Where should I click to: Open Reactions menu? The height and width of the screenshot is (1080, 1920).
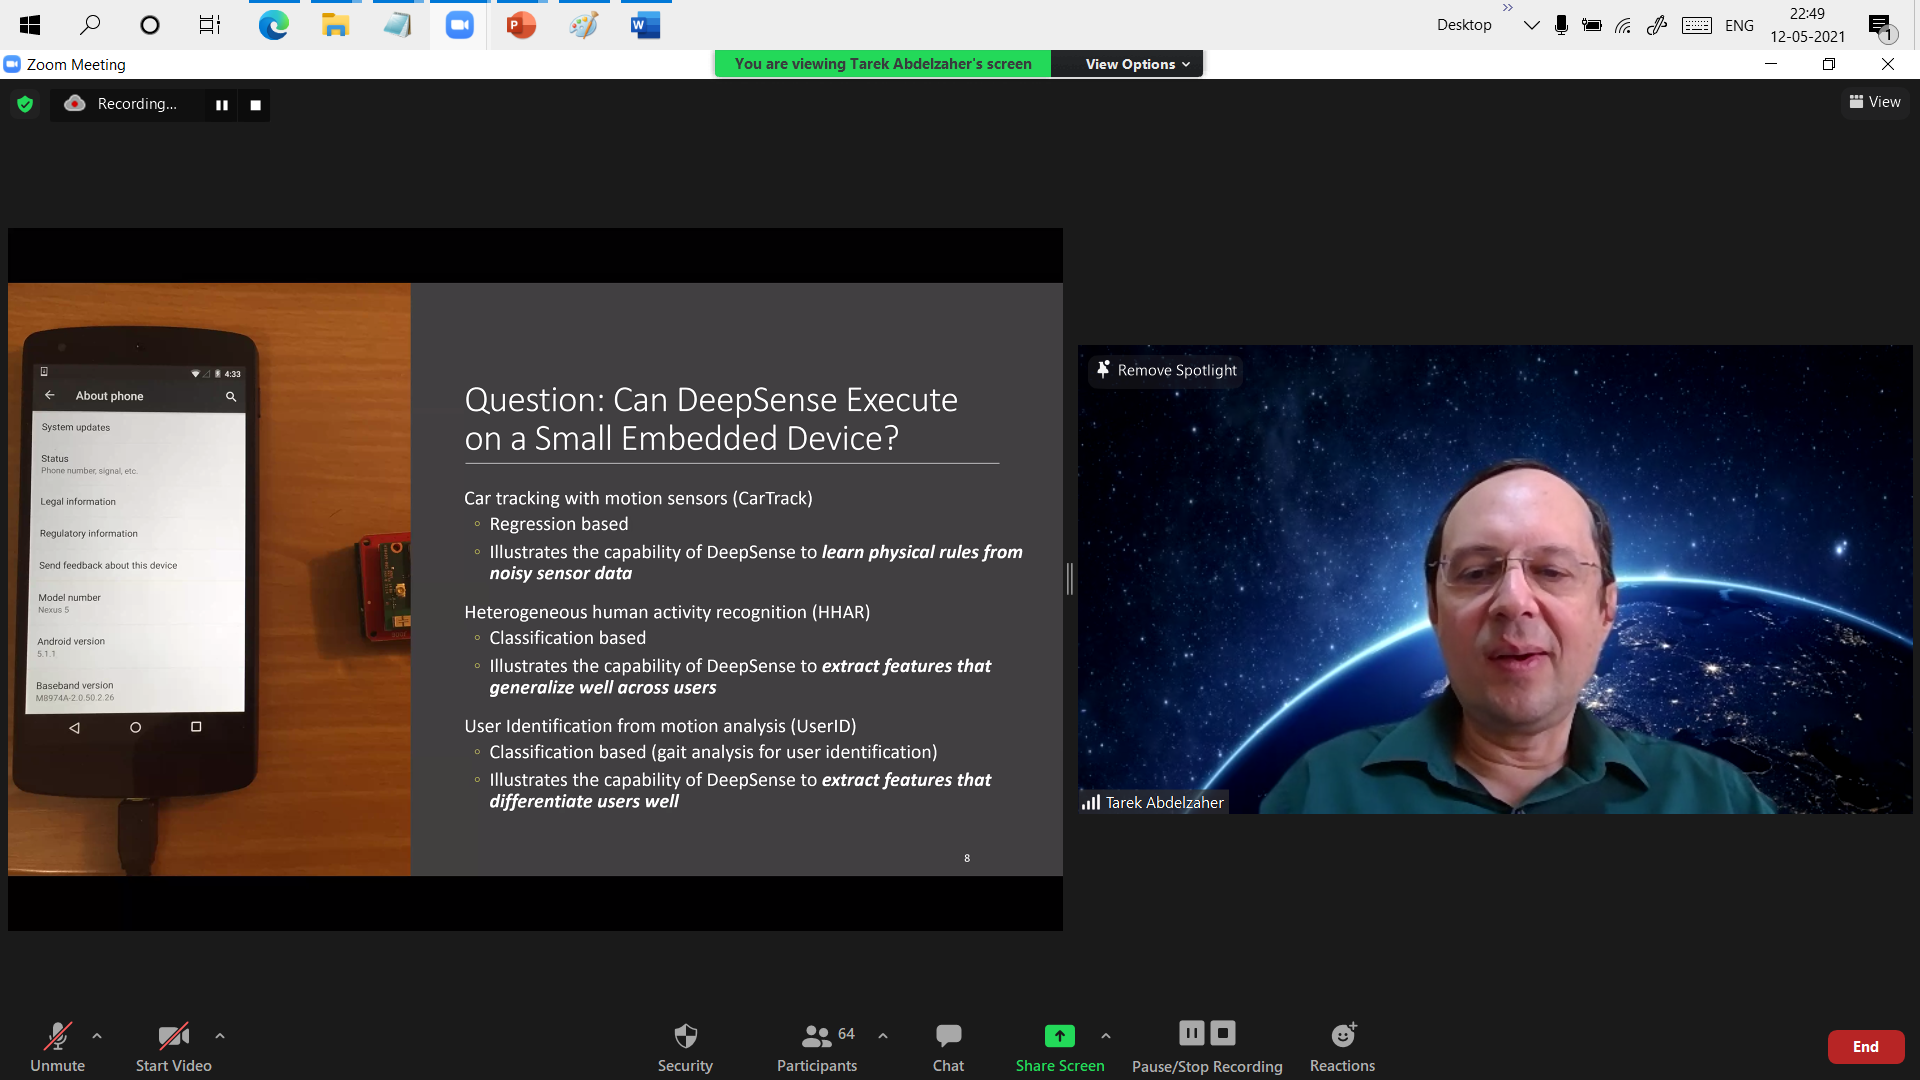(1342, 1046)
